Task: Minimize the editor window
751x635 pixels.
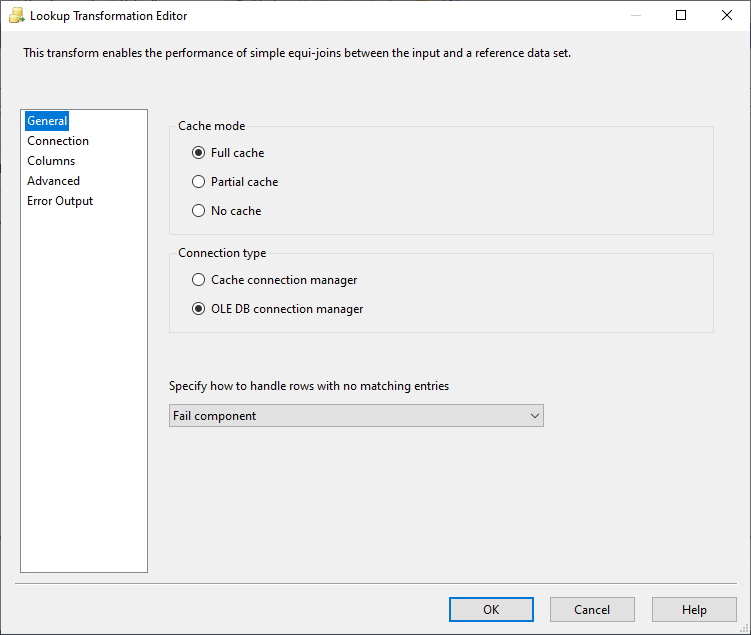Action: pyautogui.click(x=635, y=16)
